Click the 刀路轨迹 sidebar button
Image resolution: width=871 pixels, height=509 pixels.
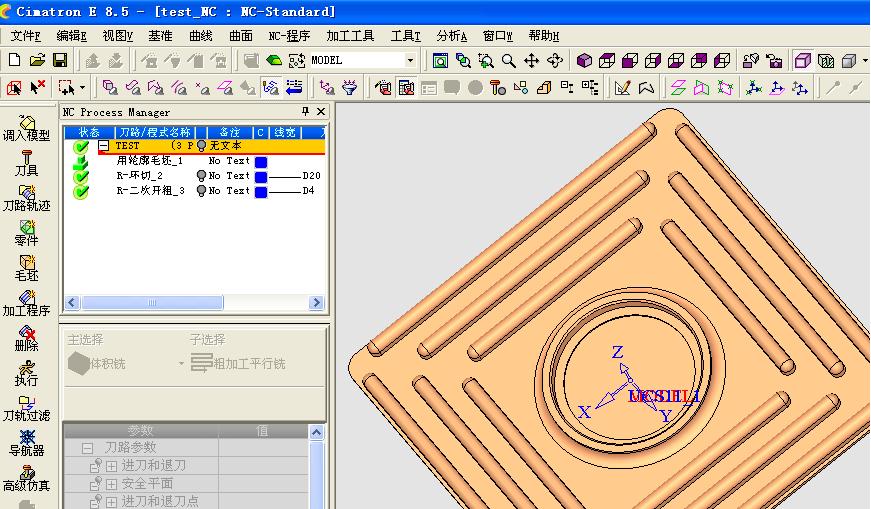click(x=26, y=199)
